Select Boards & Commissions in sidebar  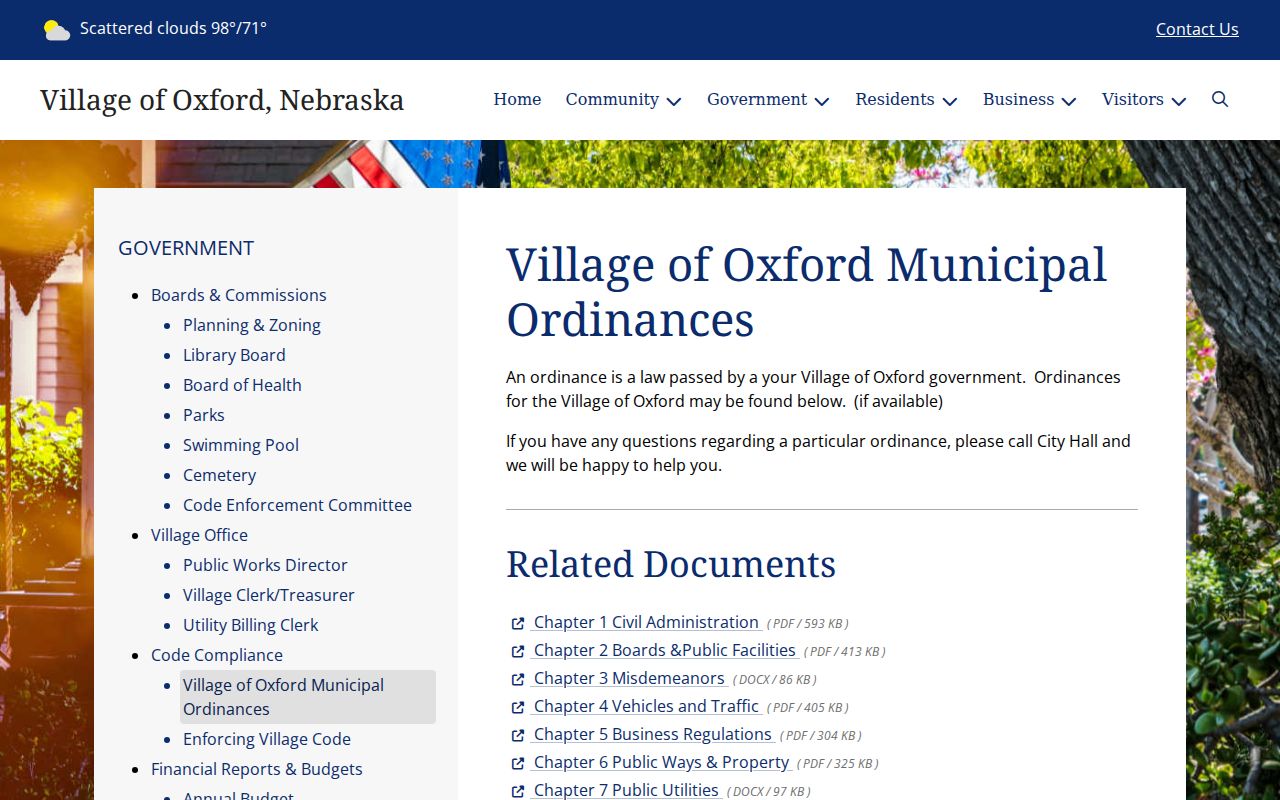(239, 295)
